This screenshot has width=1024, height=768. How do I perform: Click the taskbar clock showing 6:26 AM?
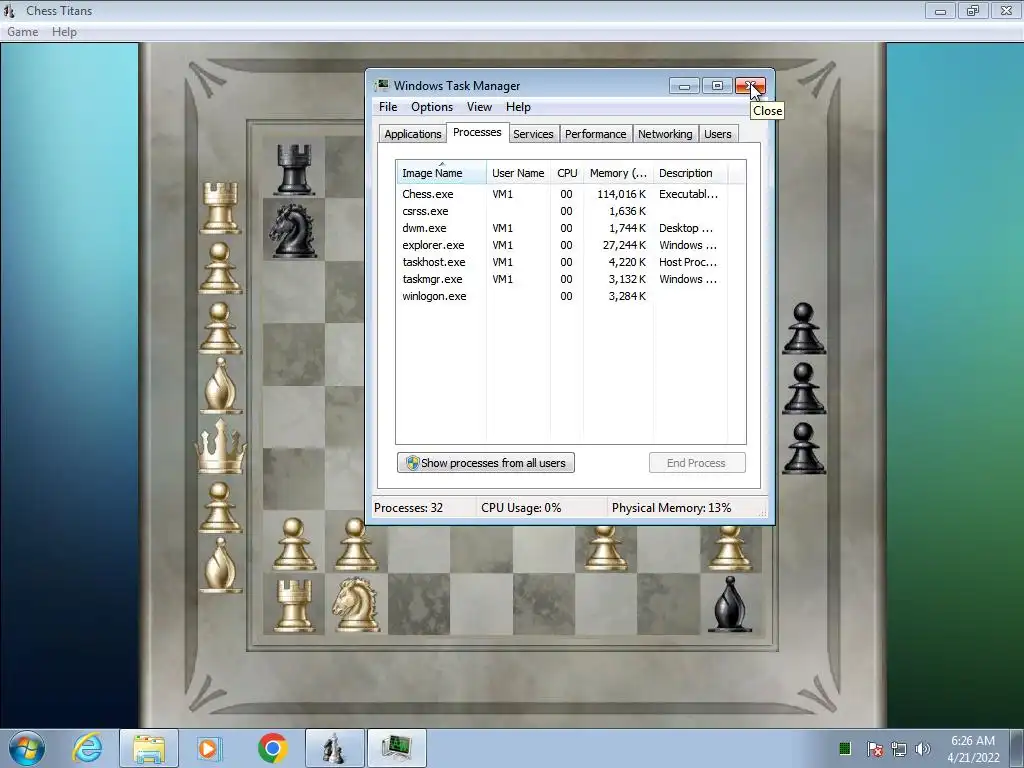coord(972,748)
